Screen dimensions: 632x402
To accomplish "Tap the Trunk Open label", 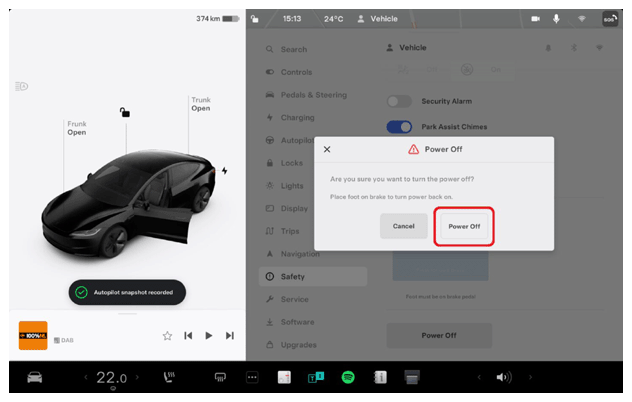I will pyautogui.click(x=201, y=104).
